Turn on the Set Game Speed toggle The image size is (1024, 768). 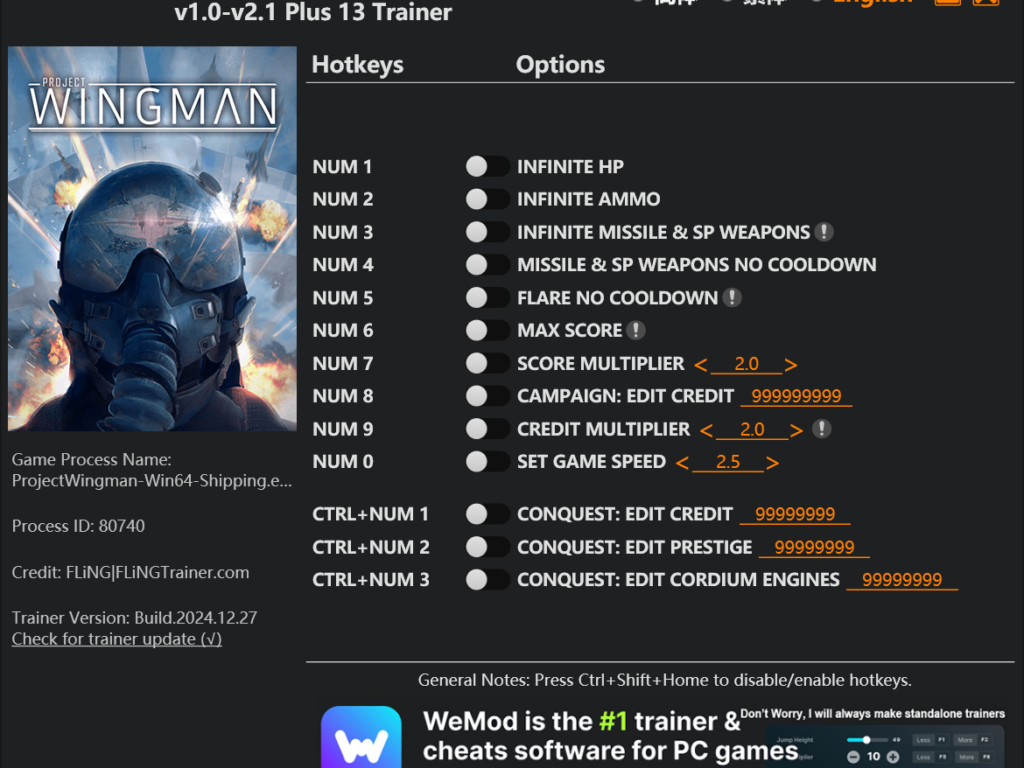point(487,462)
